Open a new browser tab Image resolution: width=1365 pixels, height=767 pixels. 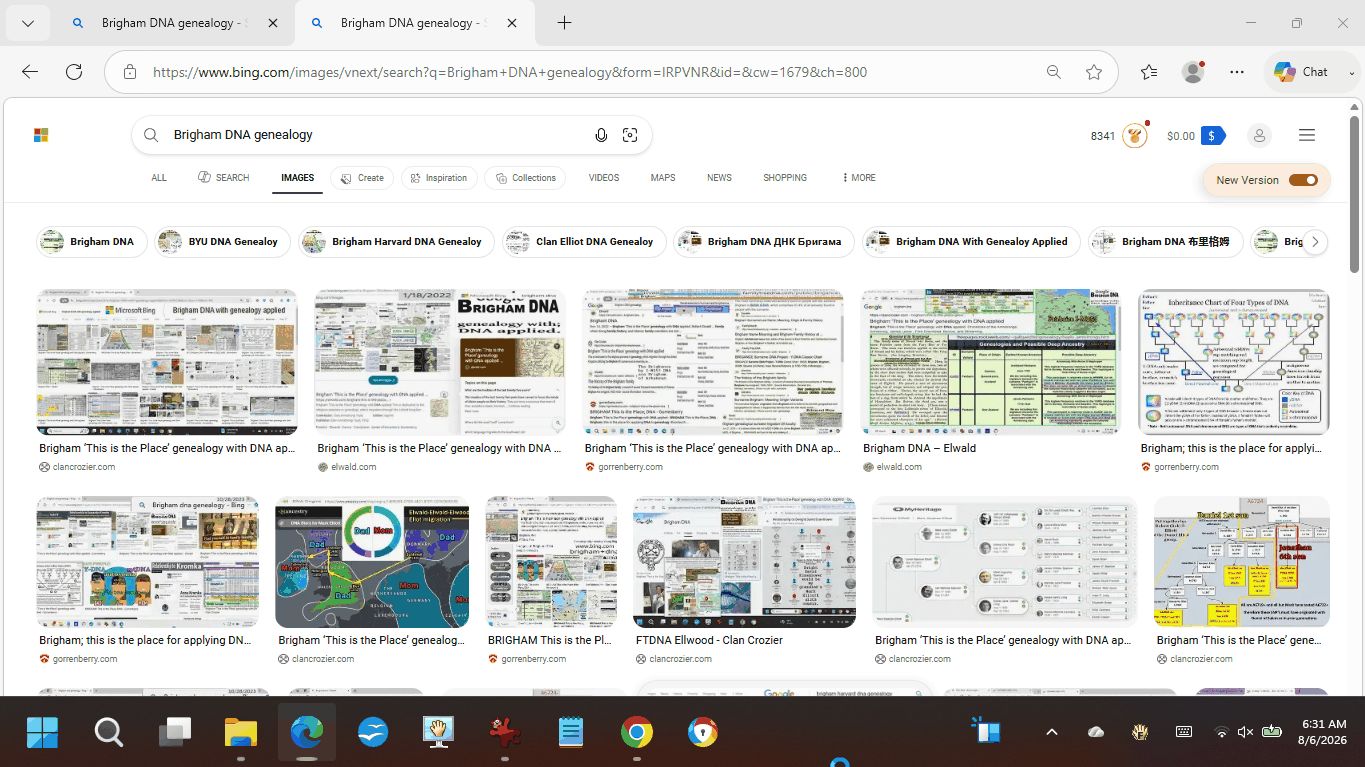pos(564,23)
